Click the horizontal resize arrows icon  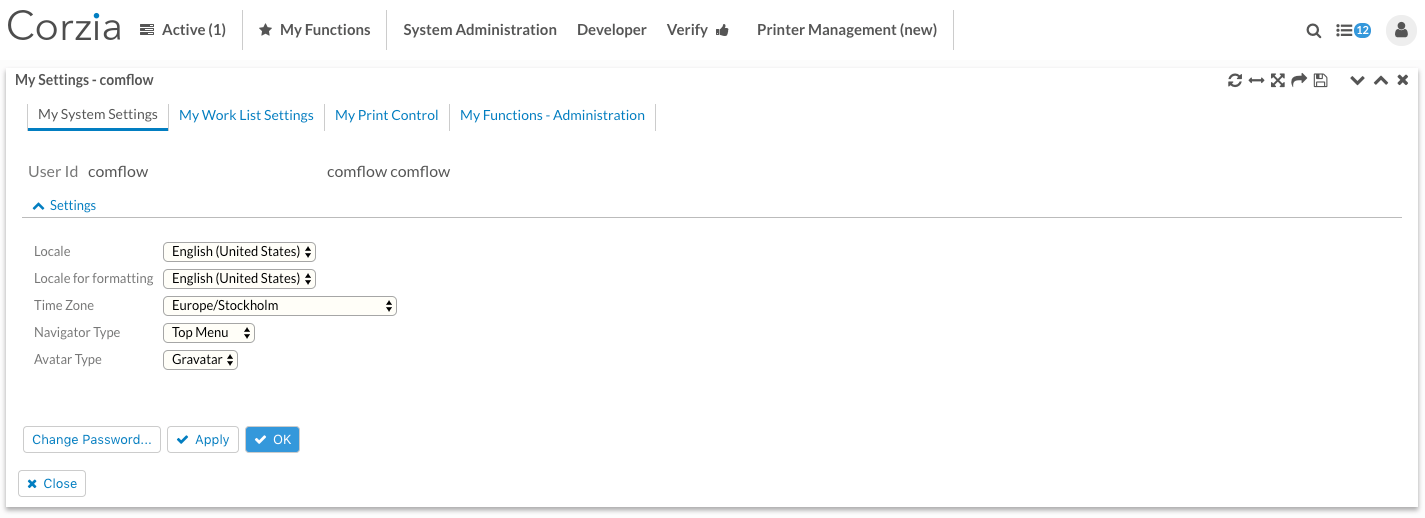pyautogui.click(x=1256, y=80)
